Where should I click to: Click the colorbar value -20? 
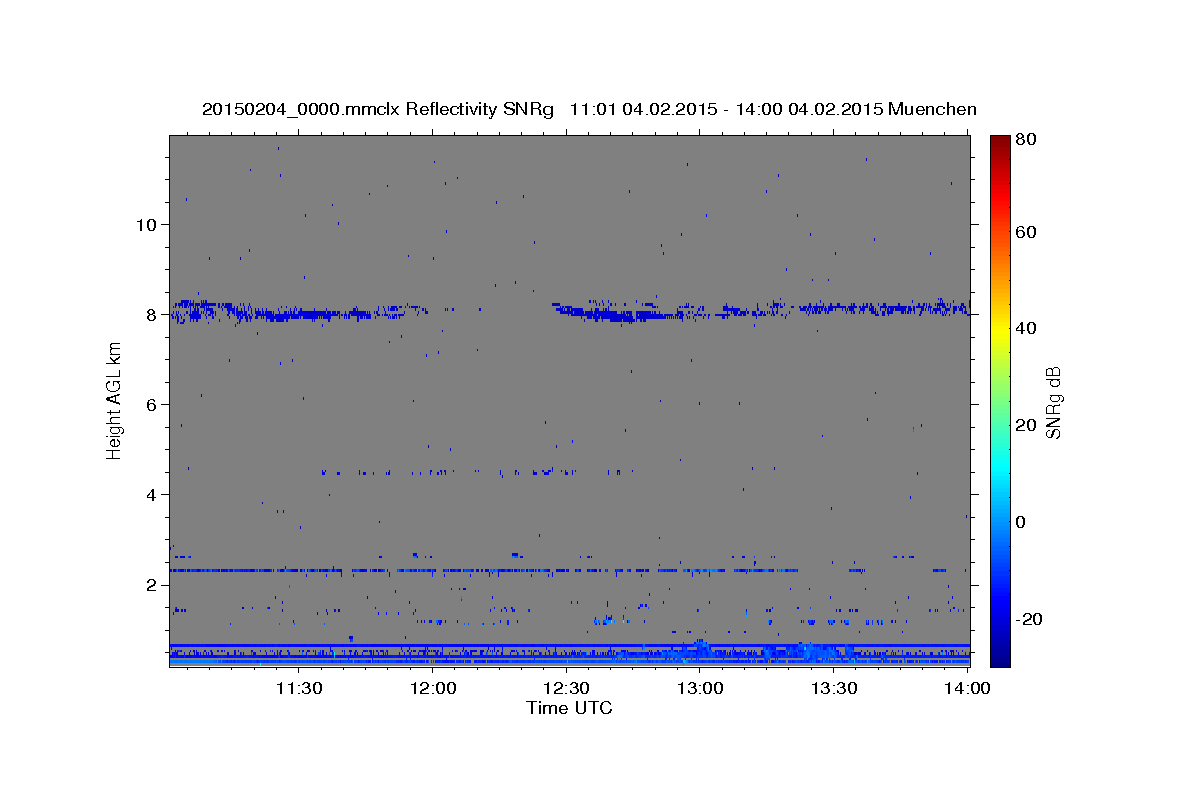coord(1029,619)
